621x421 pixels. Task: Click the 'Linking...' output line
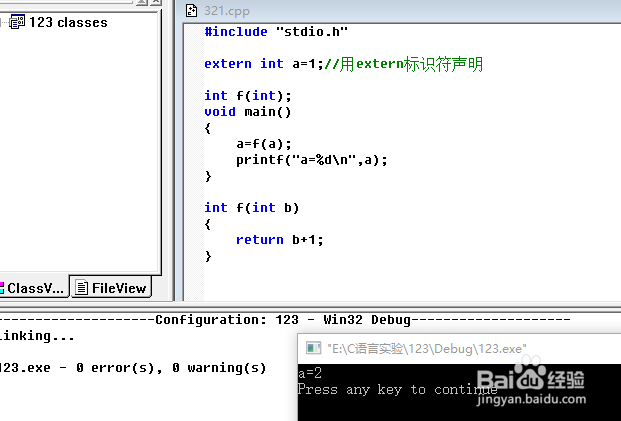pos(37,336)
